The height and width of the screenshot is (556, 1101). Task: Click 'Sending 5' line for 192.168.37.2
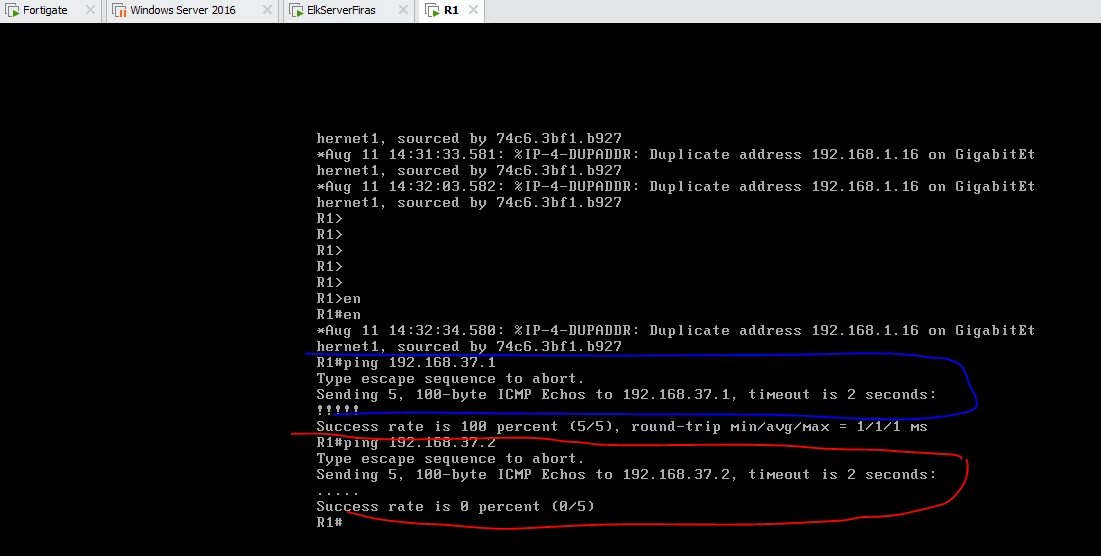pyautogui.click(x=626, y=475)
